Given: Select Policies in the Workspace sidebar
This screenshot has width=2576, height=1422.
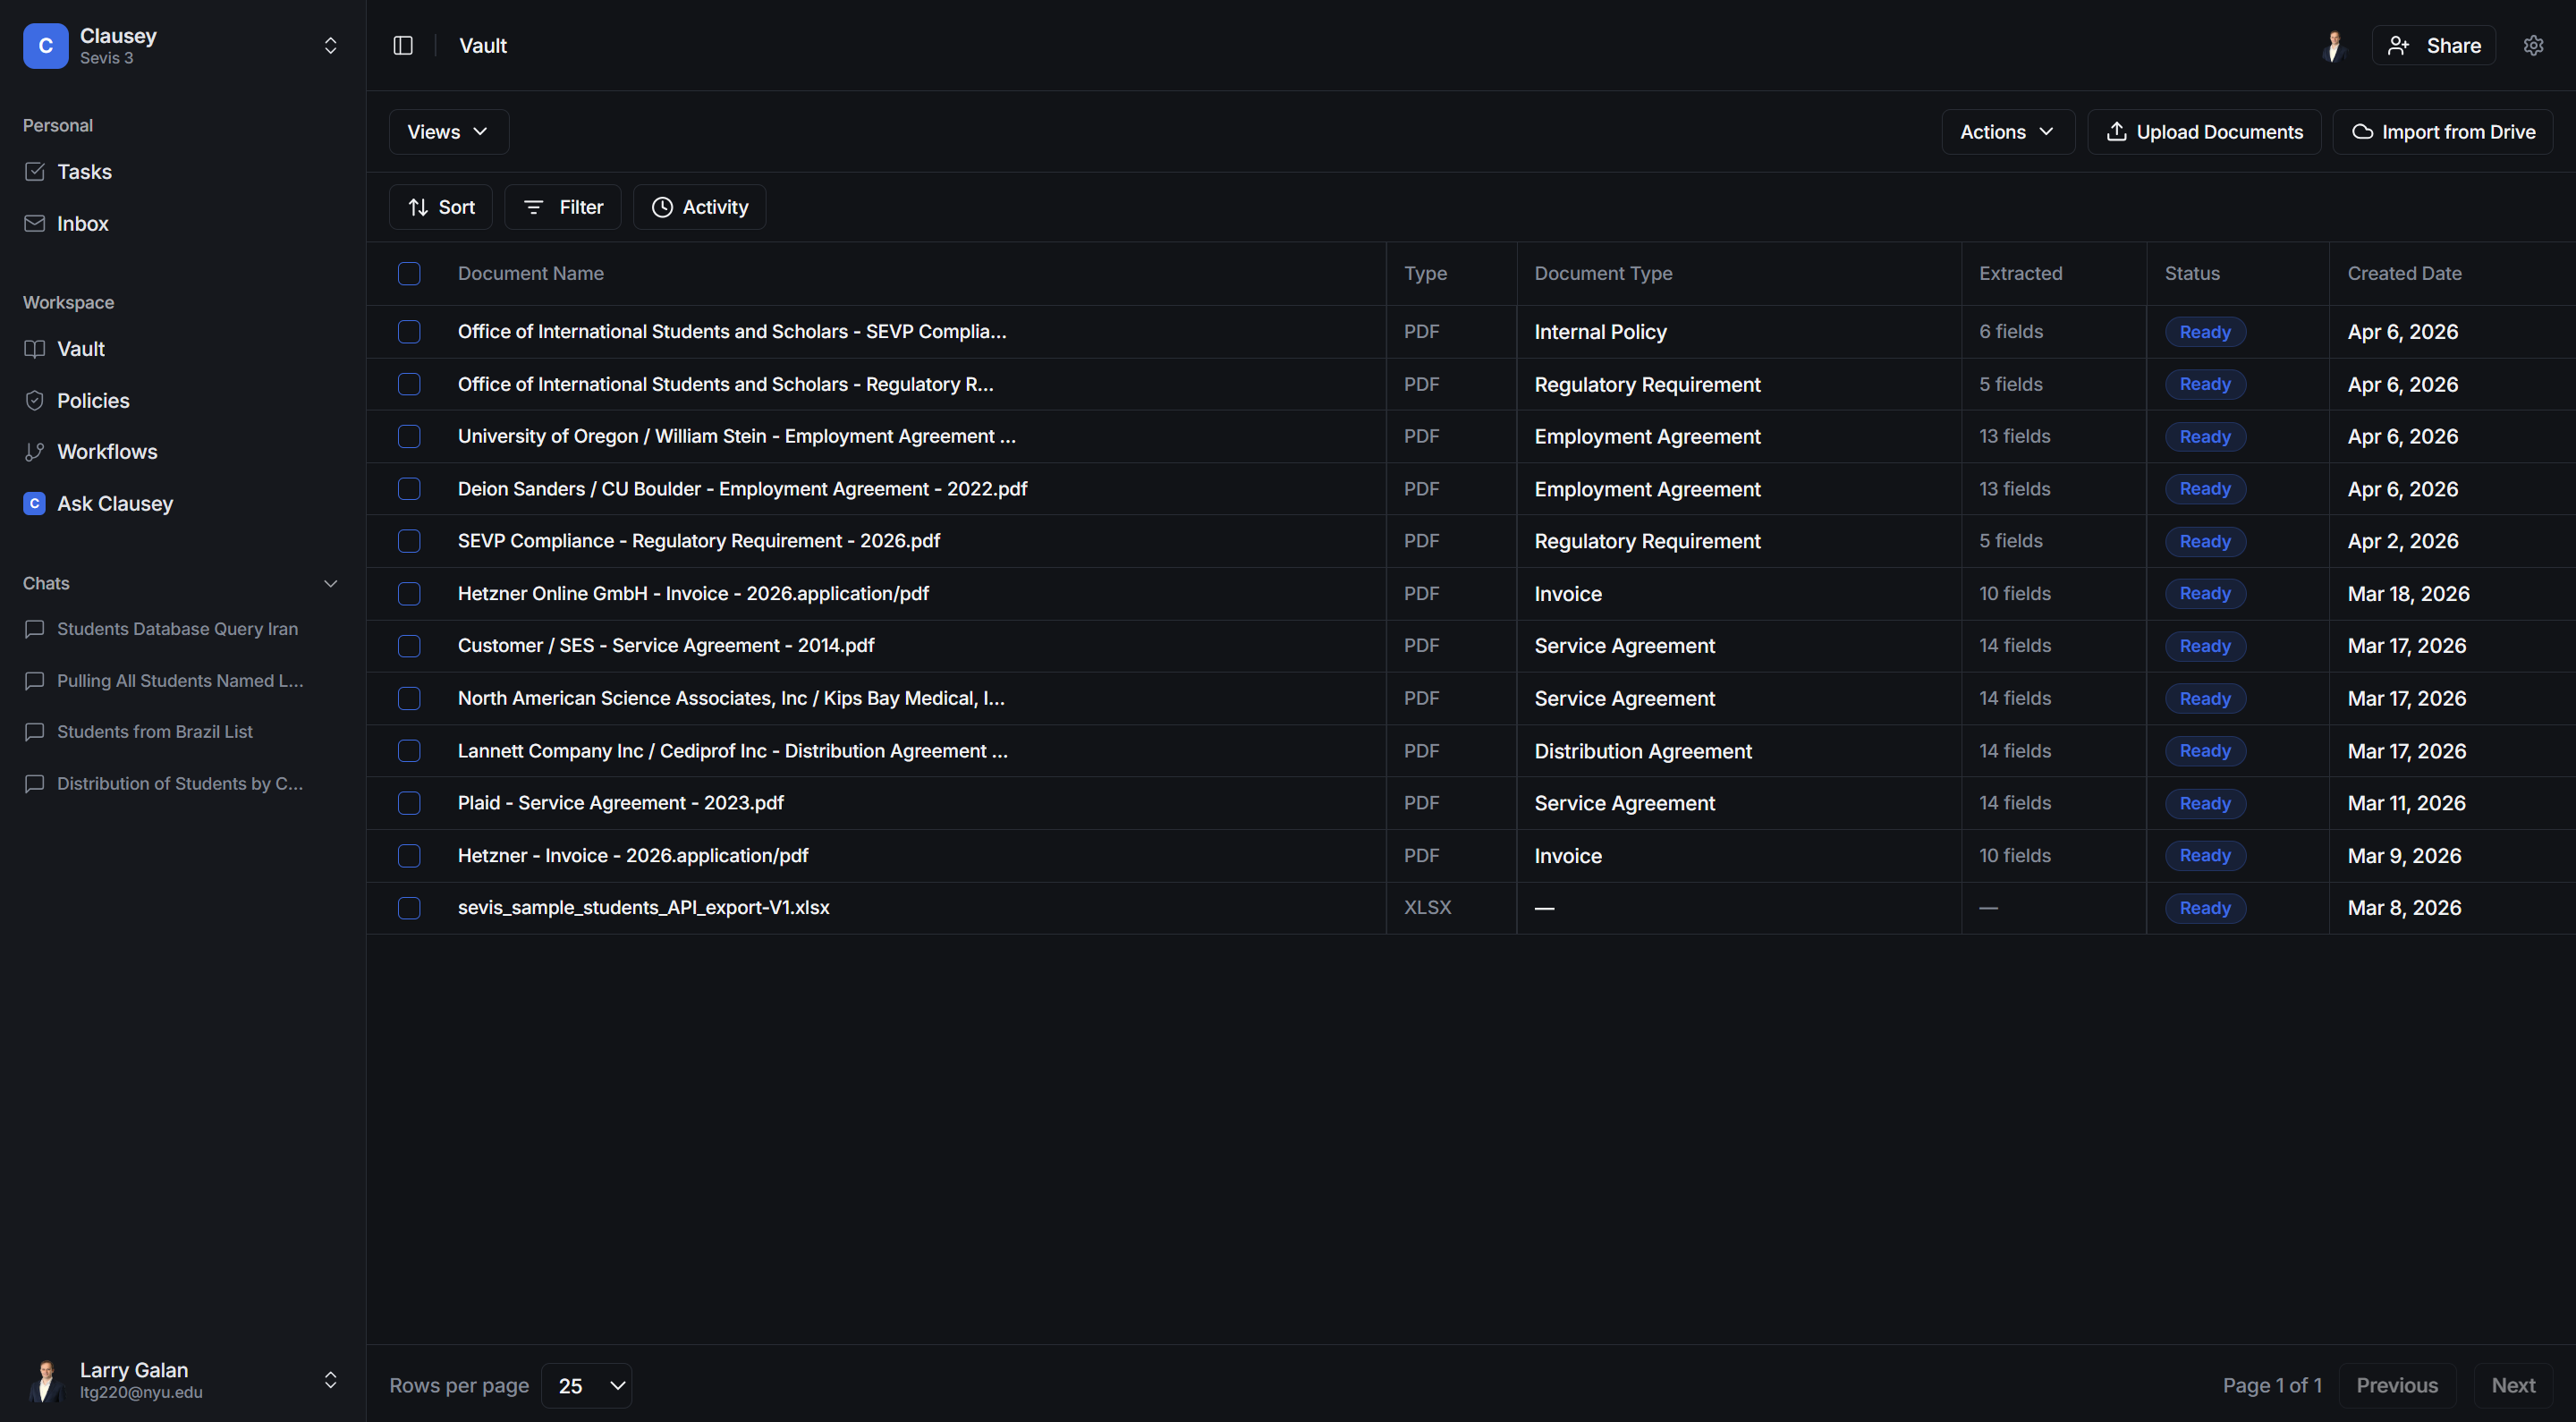Looking at the screenshot, I should click(92, 400).
